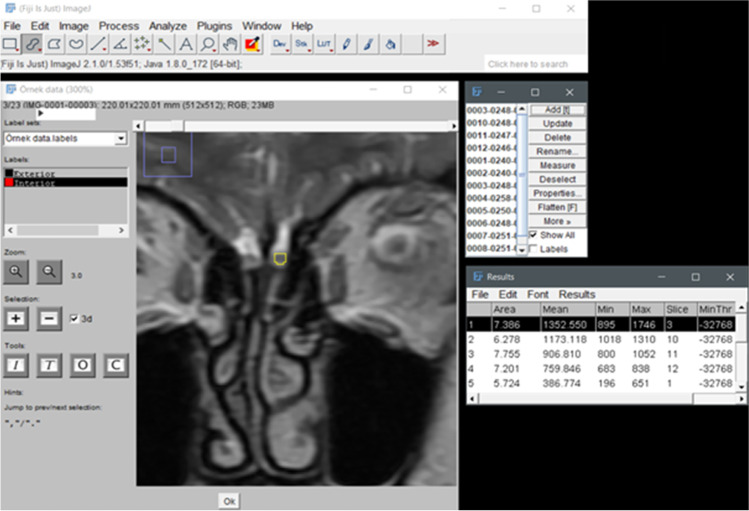Select the Scrolling hand tool
749x511 pixels.
point(230,44)
